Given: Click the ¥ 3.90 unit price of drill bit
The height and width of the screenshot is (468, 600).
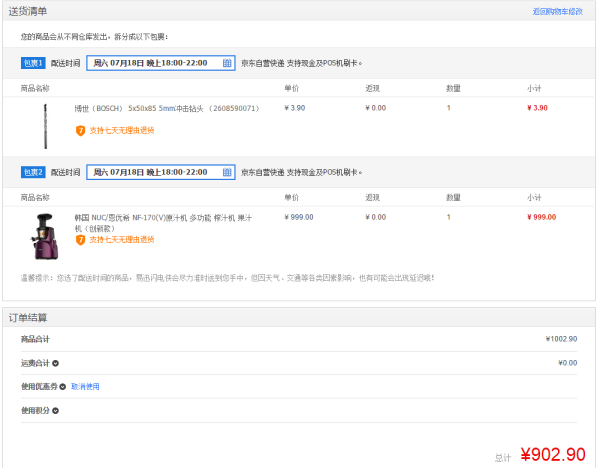Looking at the screenshot, I should (295, 108).
